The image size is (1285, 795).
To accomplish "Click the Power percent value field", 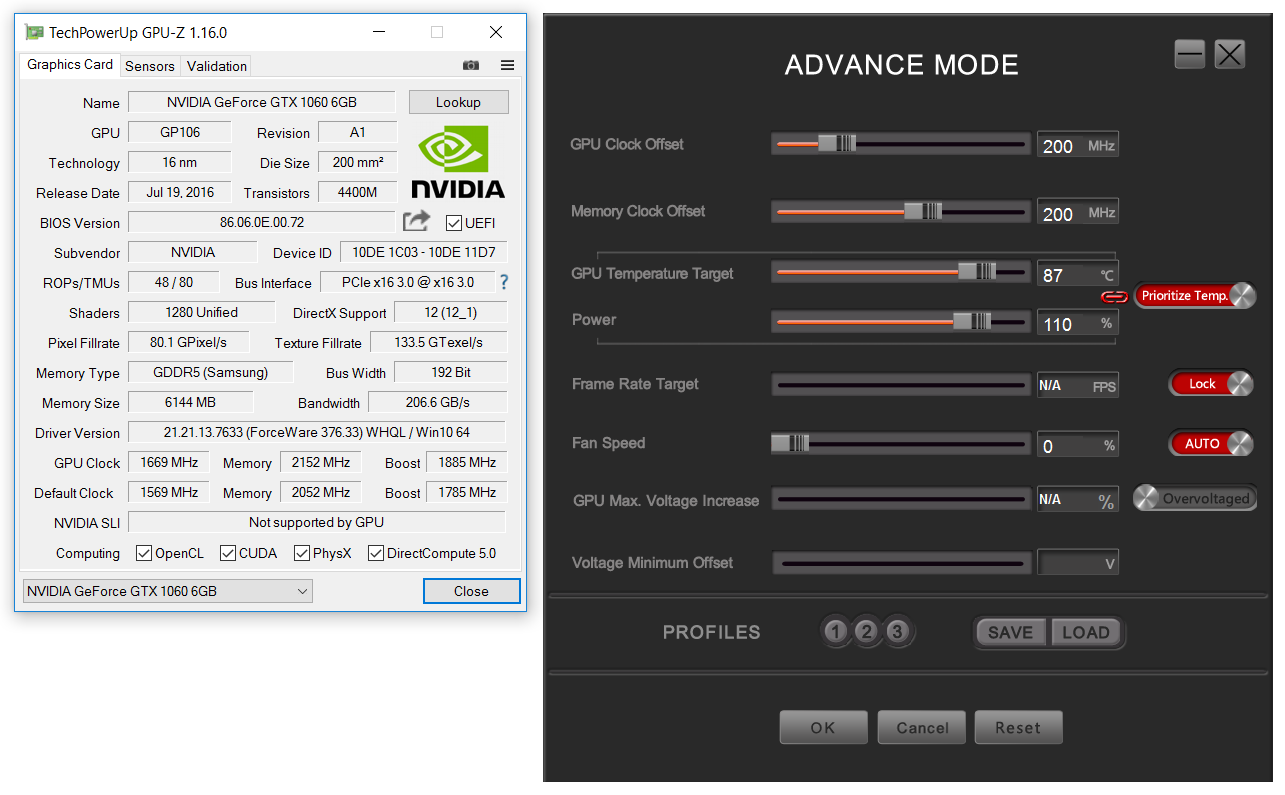I will 1078,324.
